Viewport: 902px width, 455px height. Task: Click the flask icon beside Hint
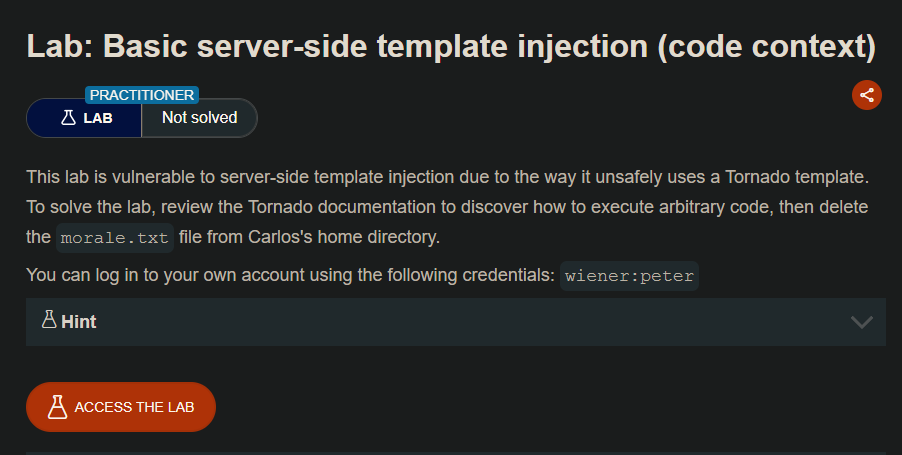tap(48, 321)
